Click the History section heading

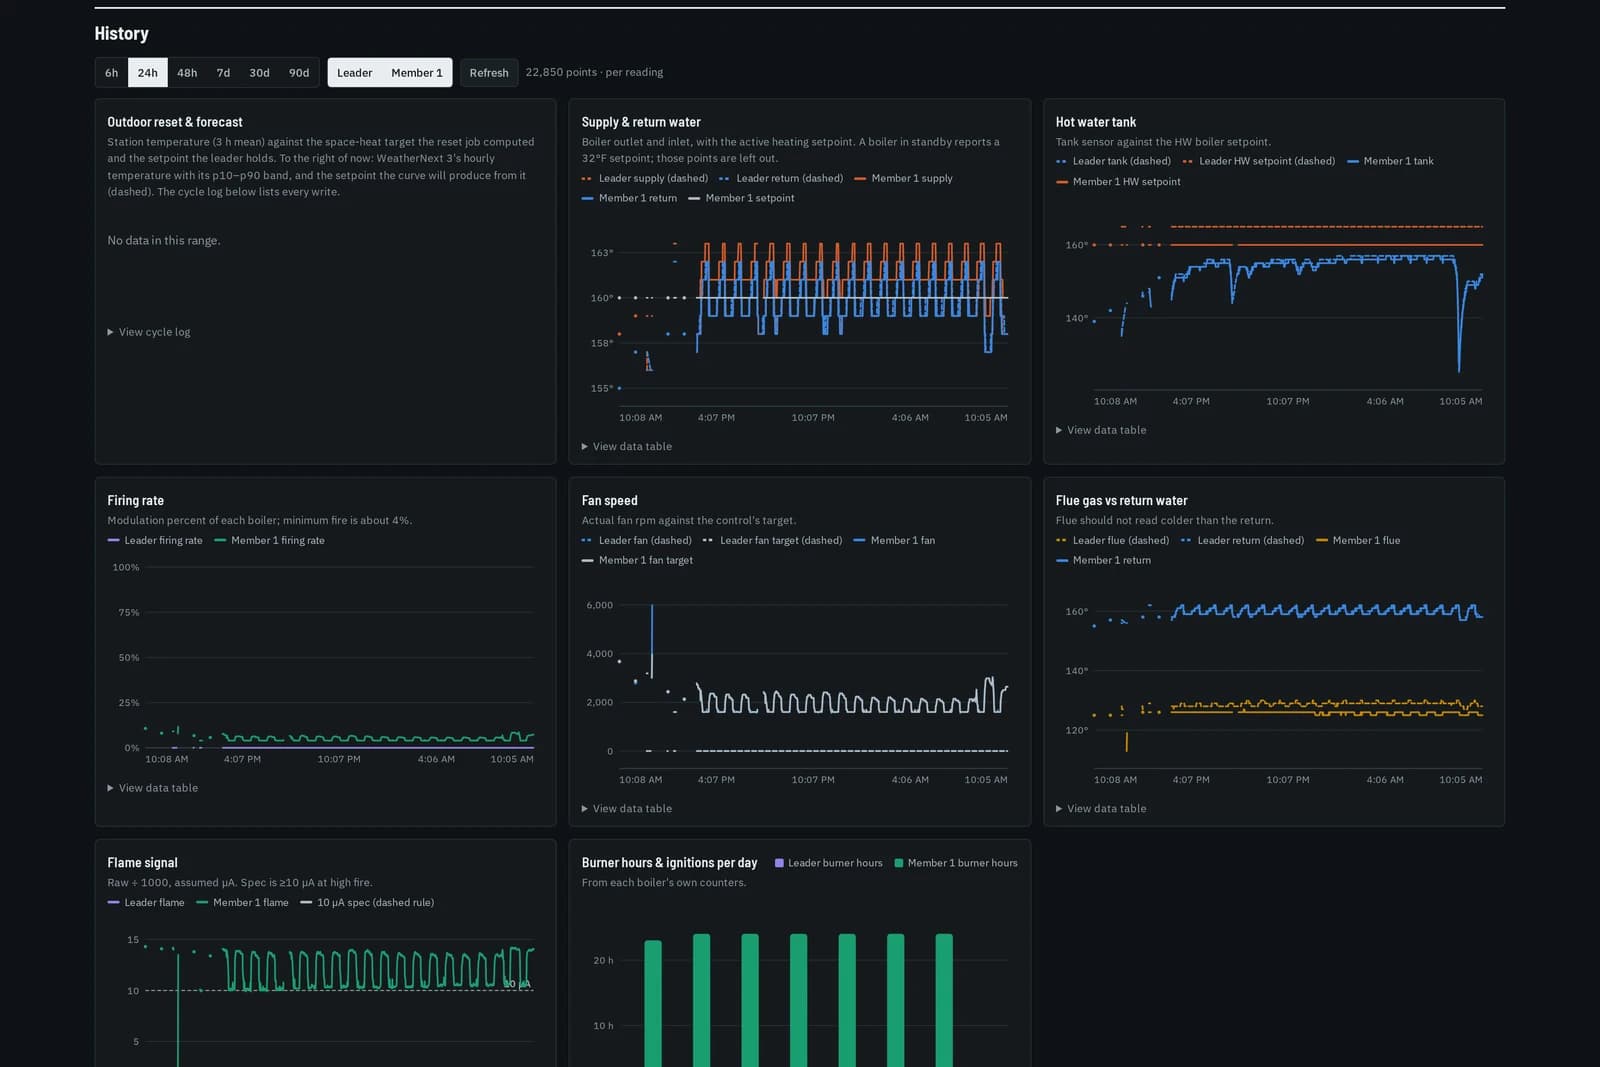click(121, 34)
